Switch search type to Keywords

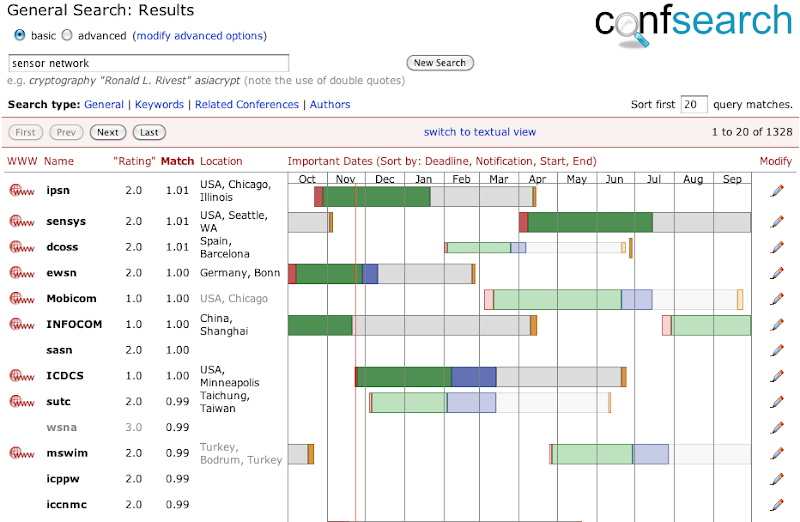[x=159, y=105]
